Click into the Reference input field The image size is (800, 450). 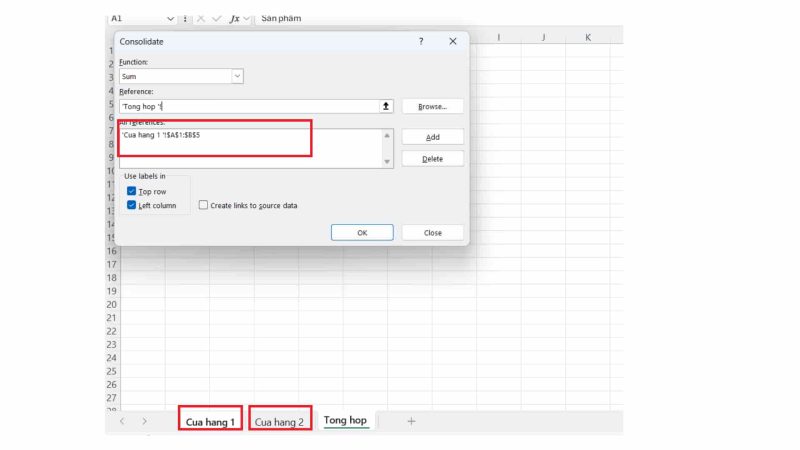(x=249, y=106)
